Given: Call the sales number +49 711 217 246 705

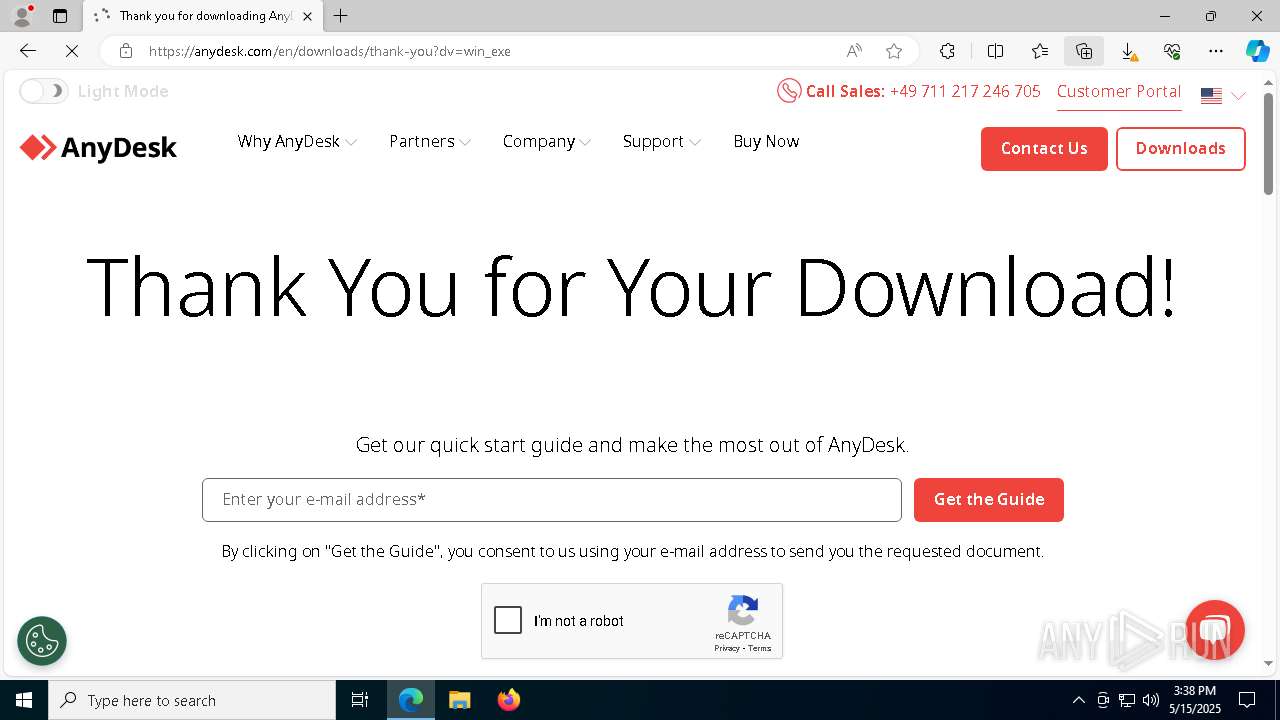Looking at the screenshot, I should 965,91.
